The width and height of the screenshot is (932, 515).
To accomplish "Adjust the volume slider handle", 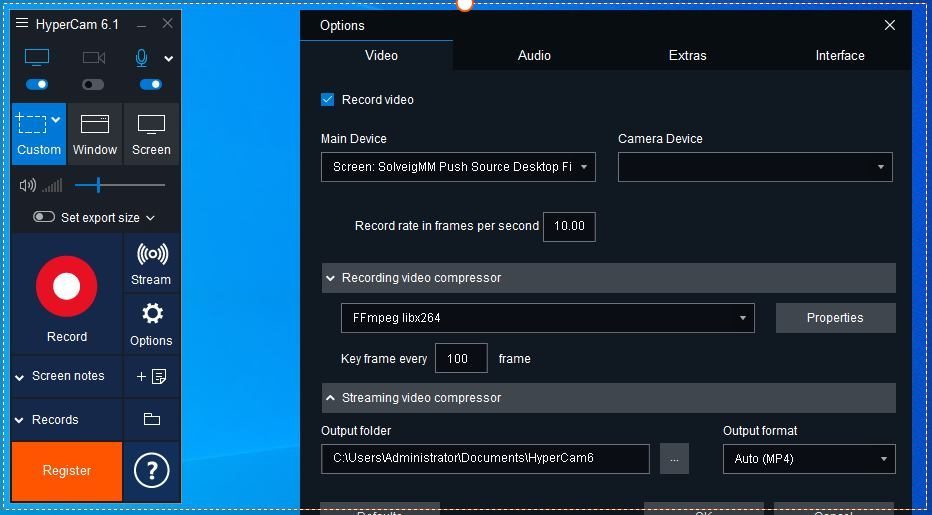I will click(98, 185).
